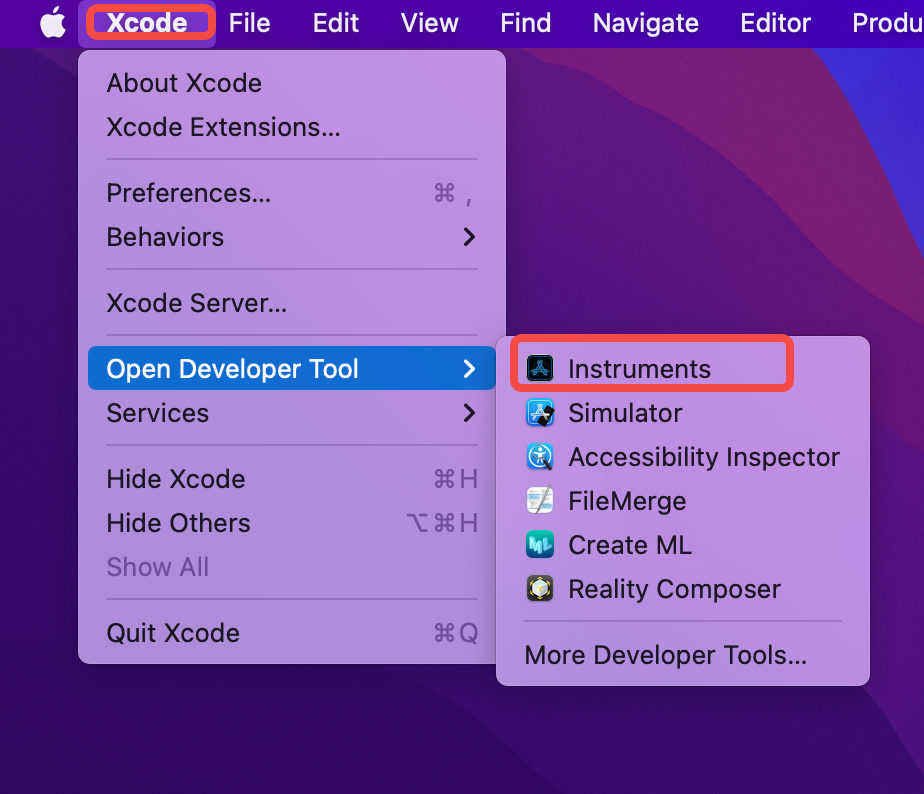
Task: Click the Instruments app icon
Action: (540, 368)
